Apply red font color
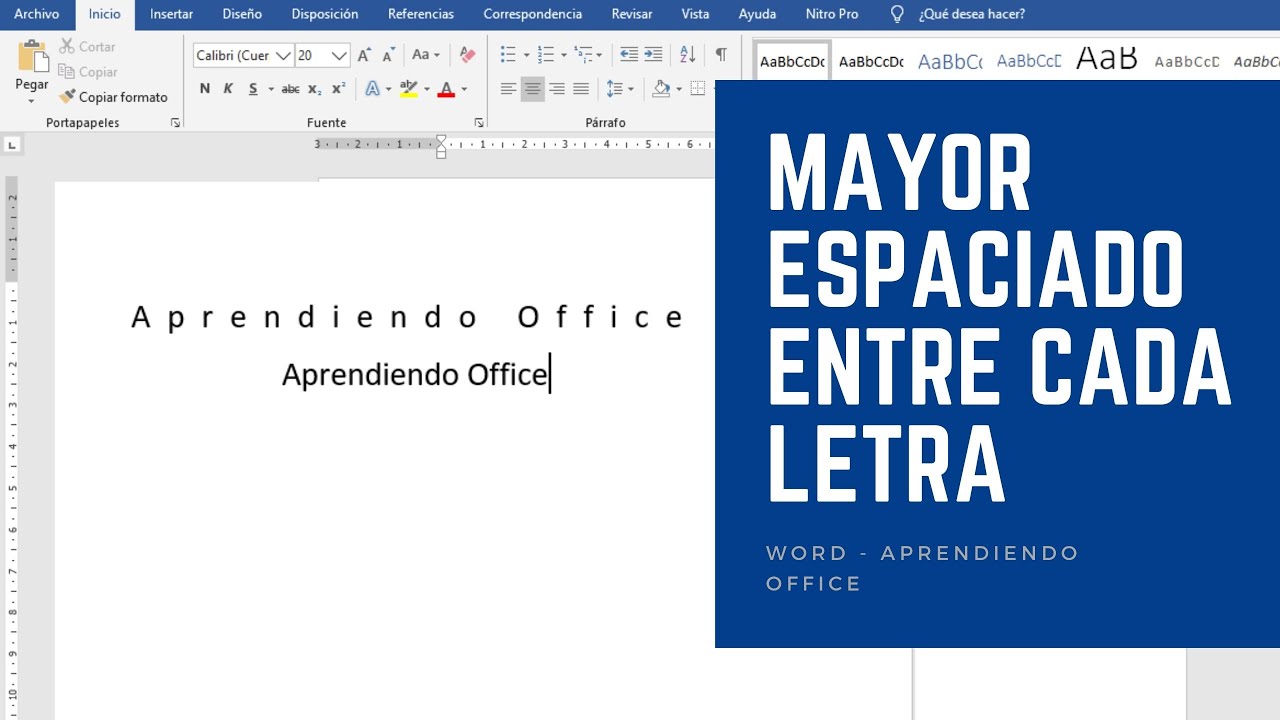This screenshot has height=720, width=1280. pyautogui.click(x=446, y=89)
